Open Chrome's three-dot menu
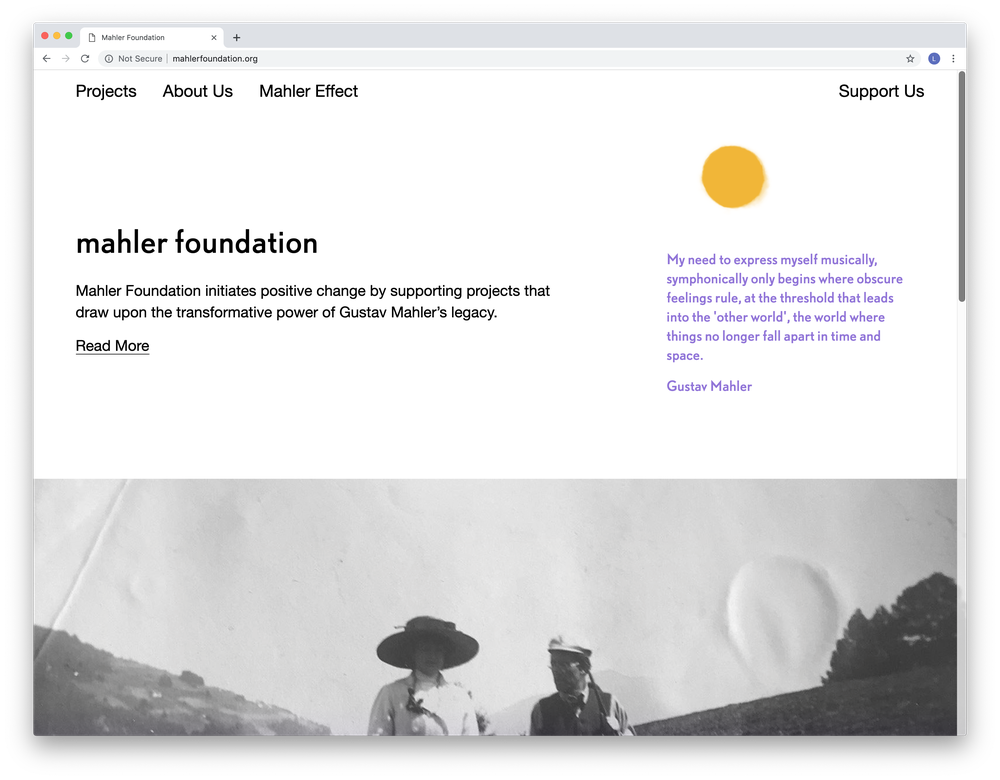The width and height of the screenshot is (1000, 780). 953,59
